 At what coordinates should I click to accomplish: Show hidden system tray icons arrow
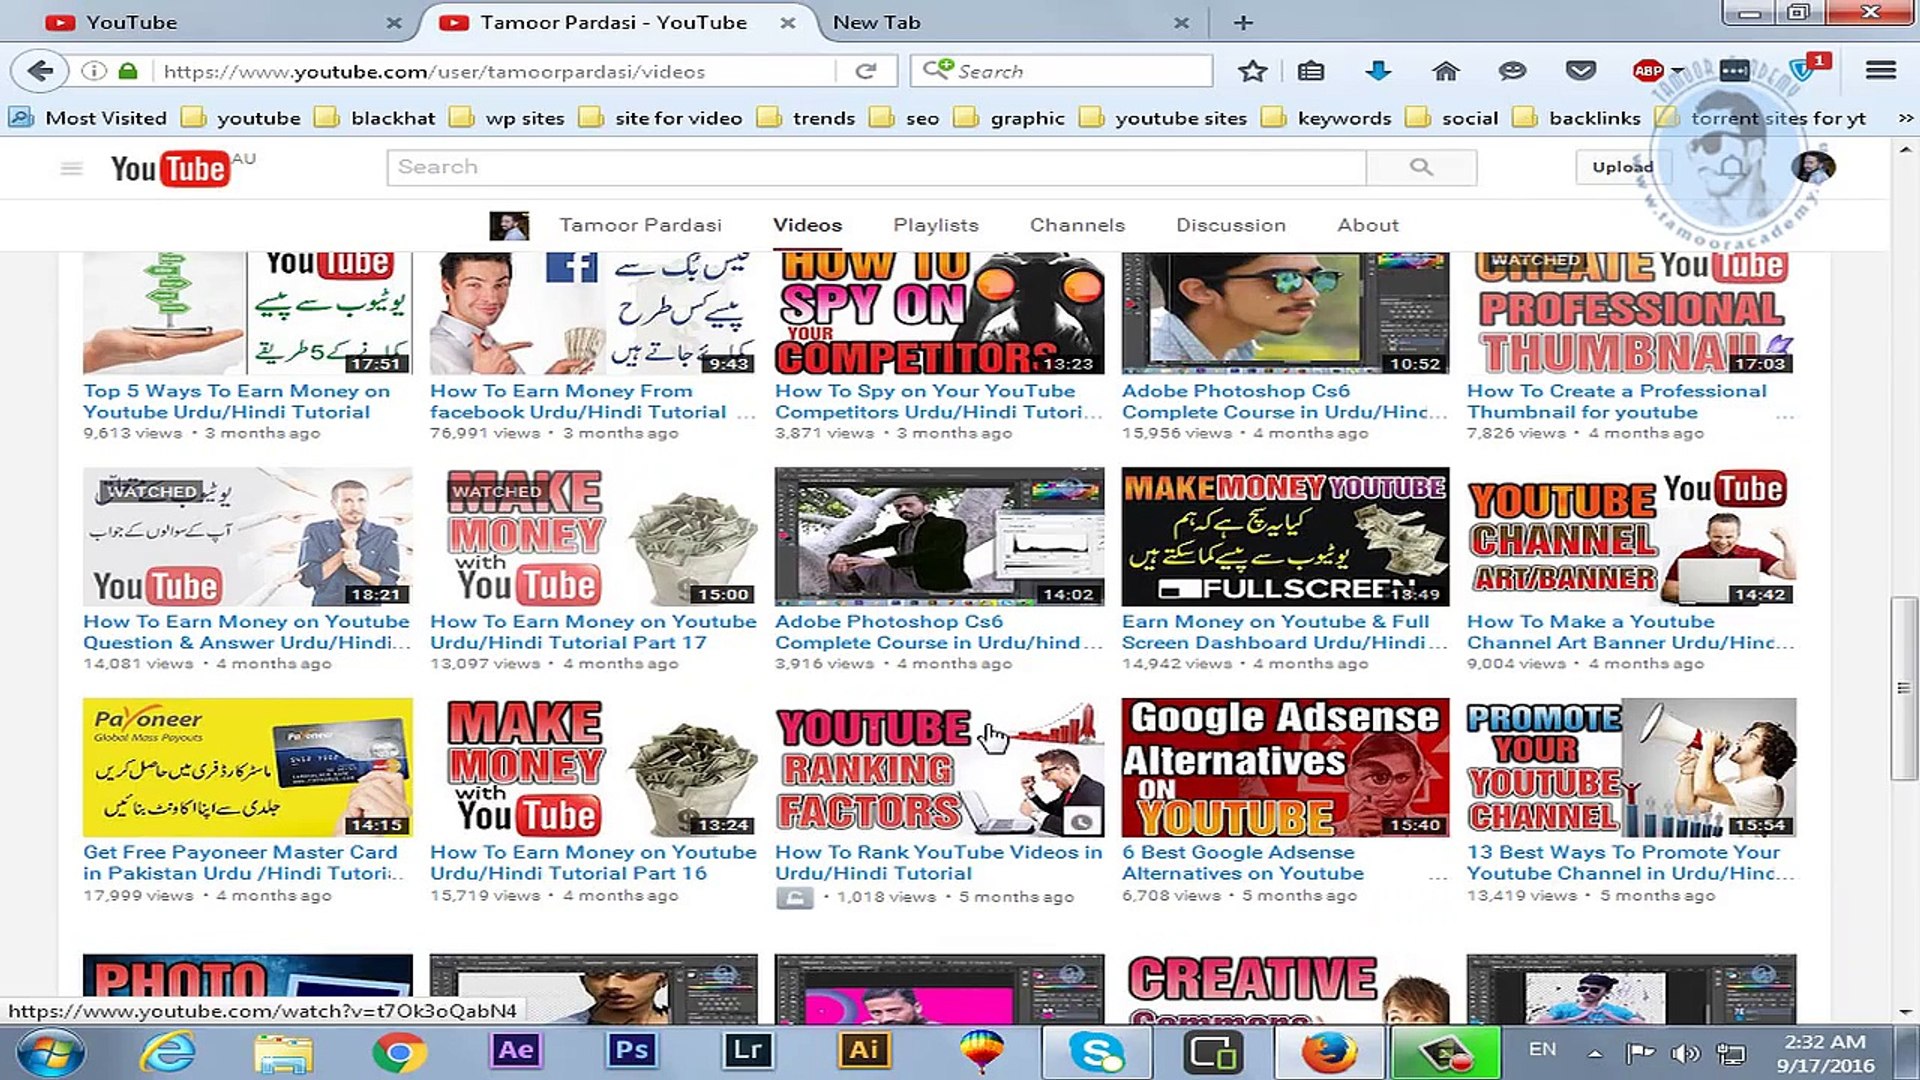[x=1595, y=1052]
